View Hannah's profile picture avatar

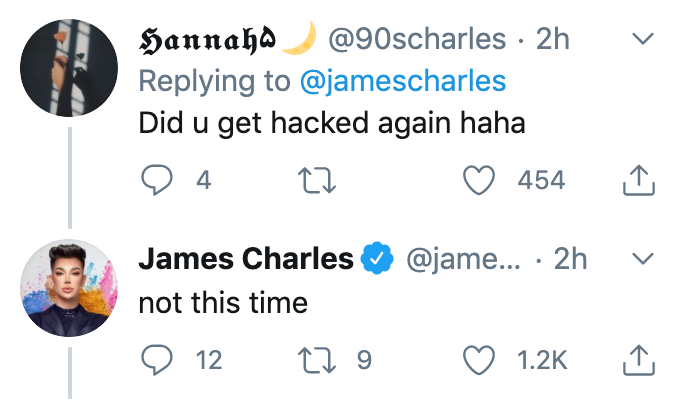[69, 68]
